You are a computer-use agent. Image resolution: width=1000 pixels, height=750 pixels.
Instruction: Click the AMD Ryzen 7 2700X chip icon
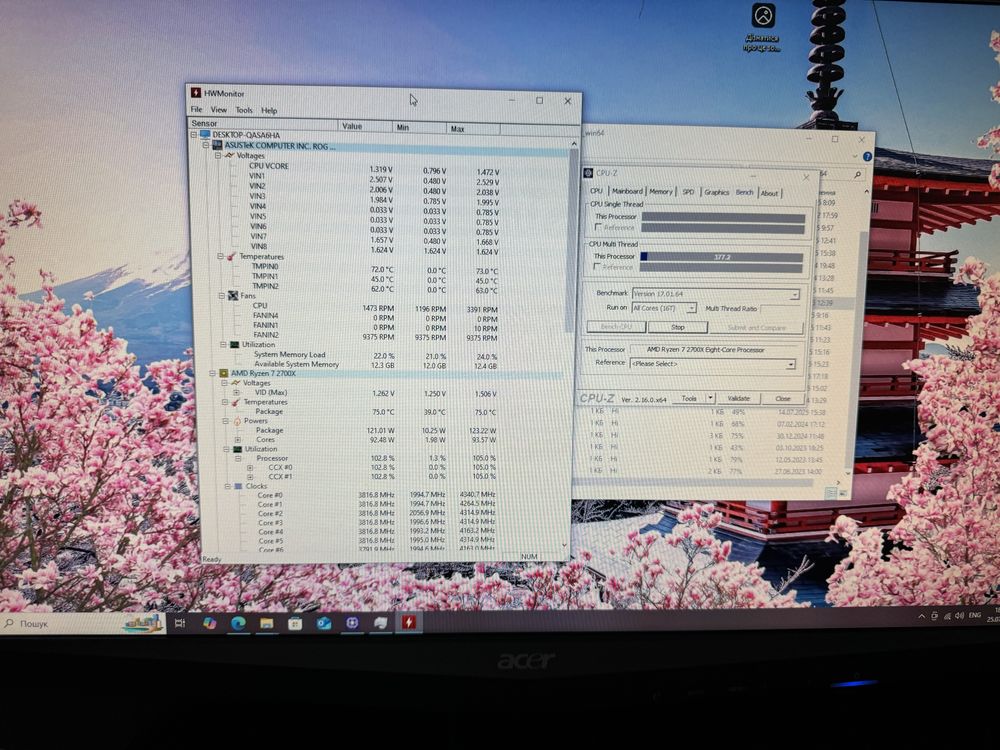click(224, 373)
